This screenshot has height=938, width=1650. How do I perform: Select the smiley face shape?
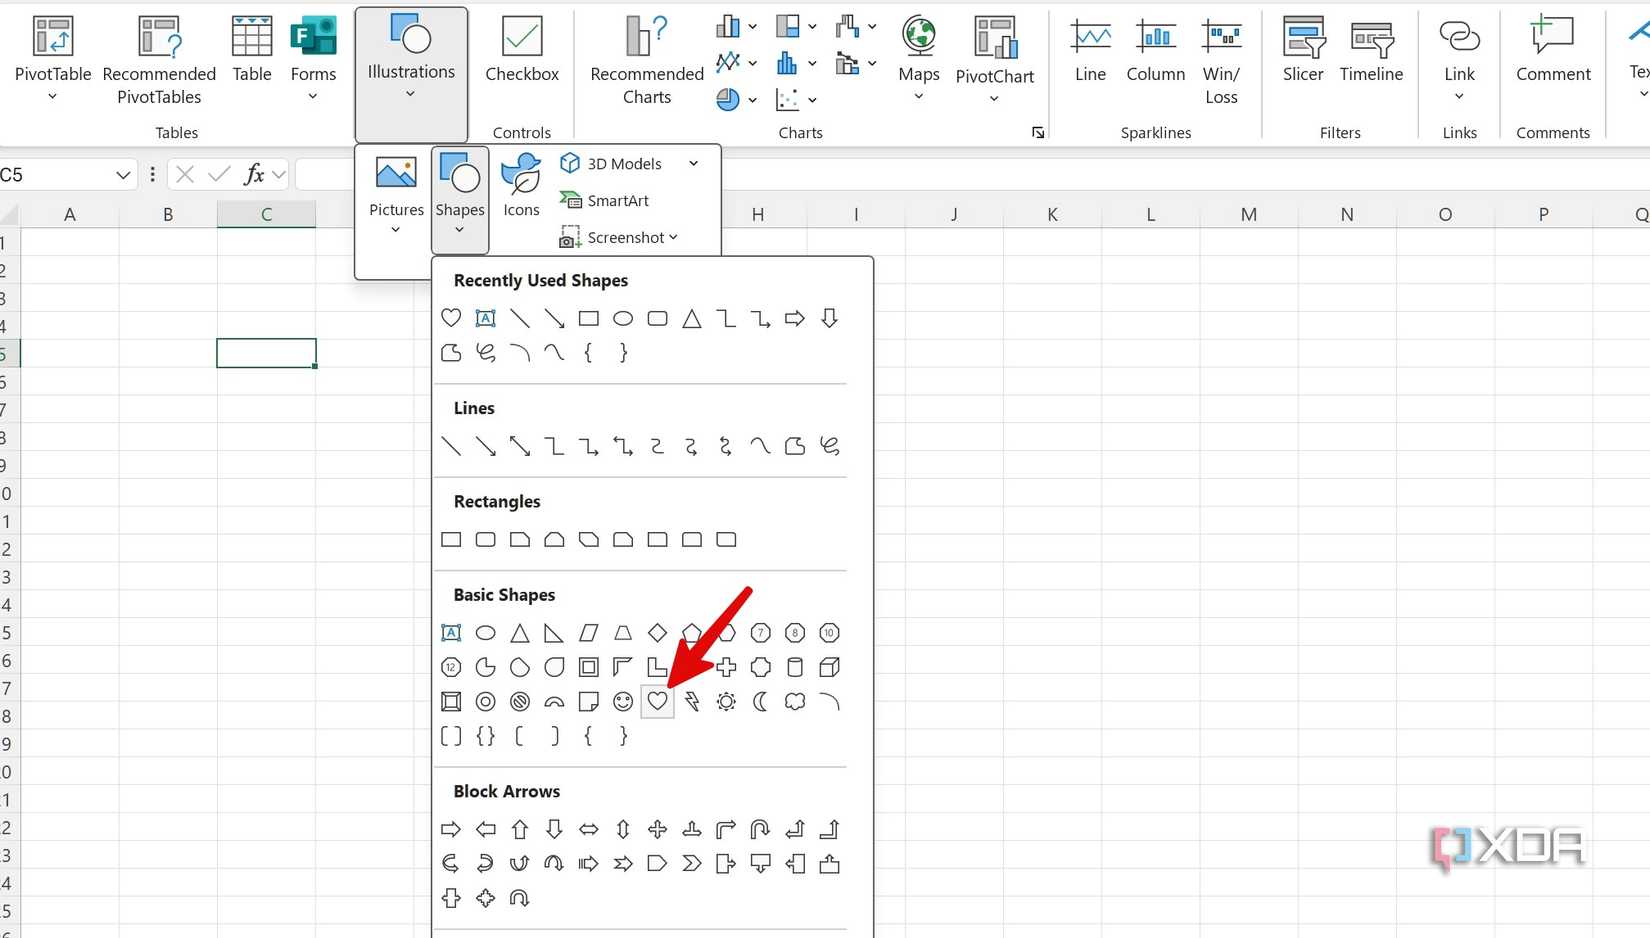[x=622, y=701]
